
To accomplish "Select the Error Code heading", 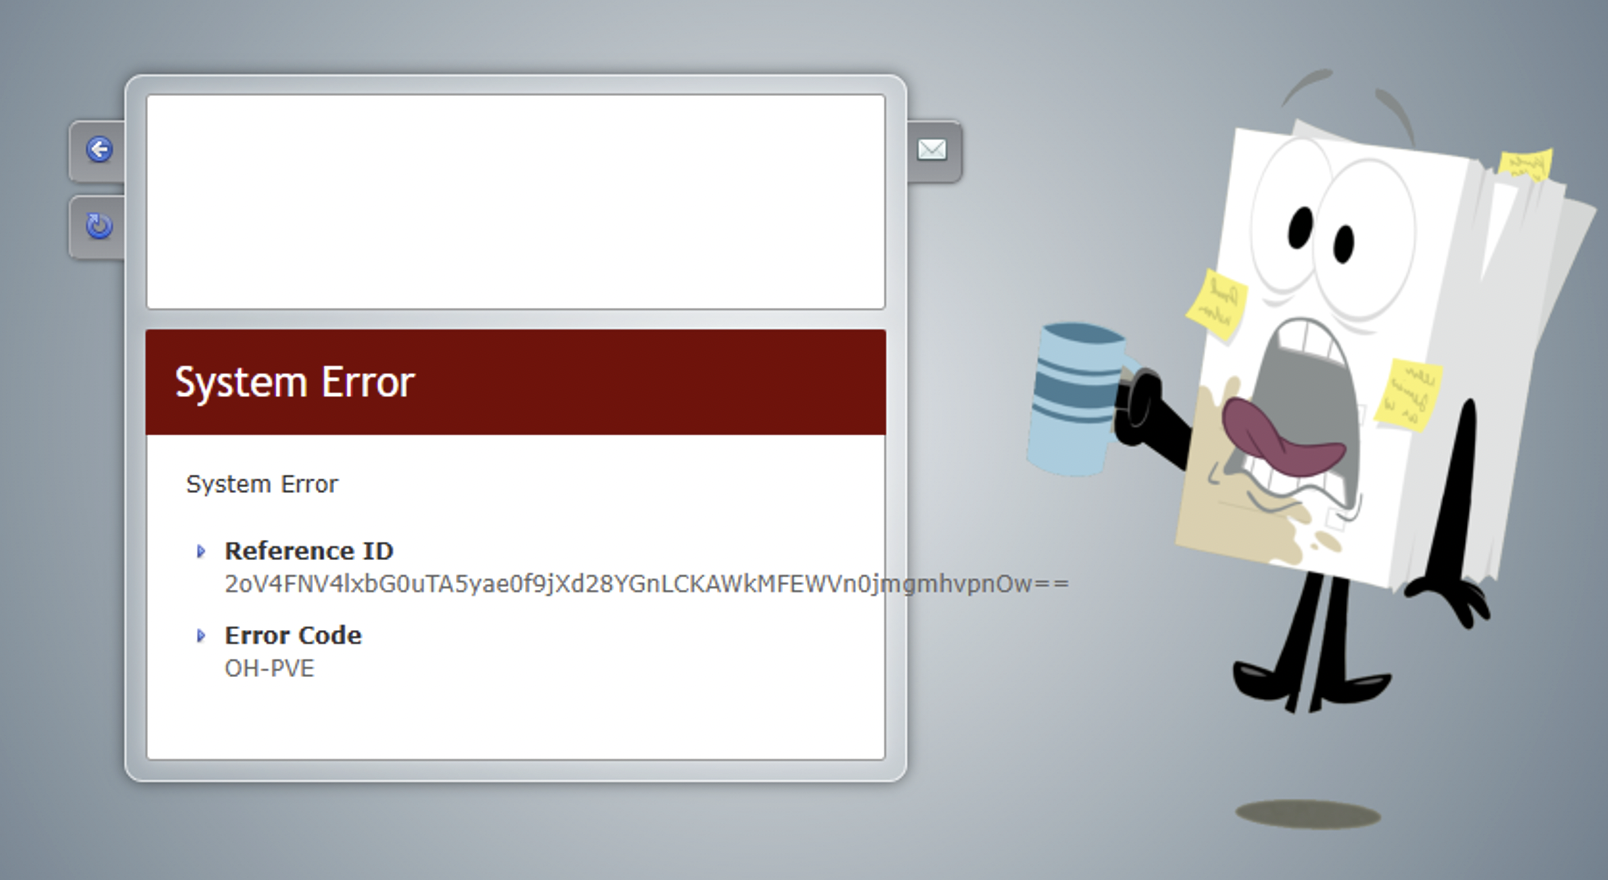I will click(x=293, y=636).
